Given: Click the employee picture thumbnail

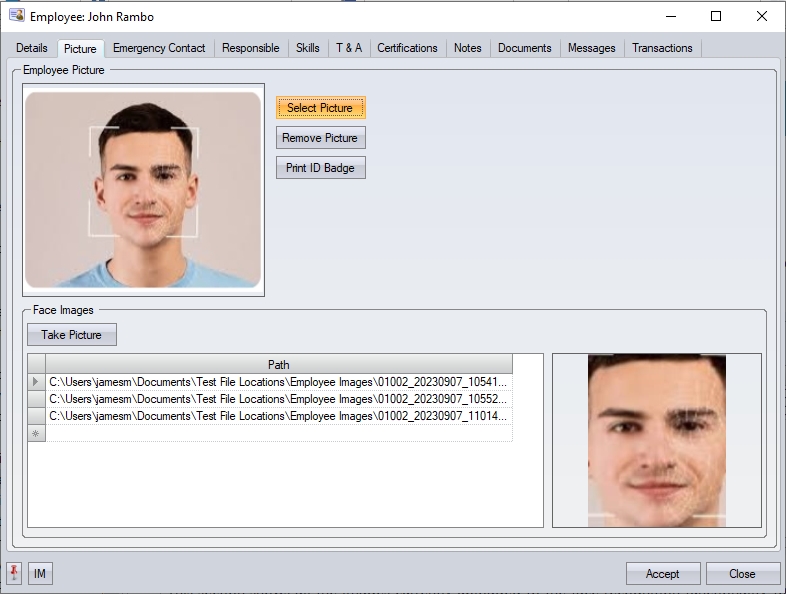Looking at the screenshot, I should tap(143, 190).
